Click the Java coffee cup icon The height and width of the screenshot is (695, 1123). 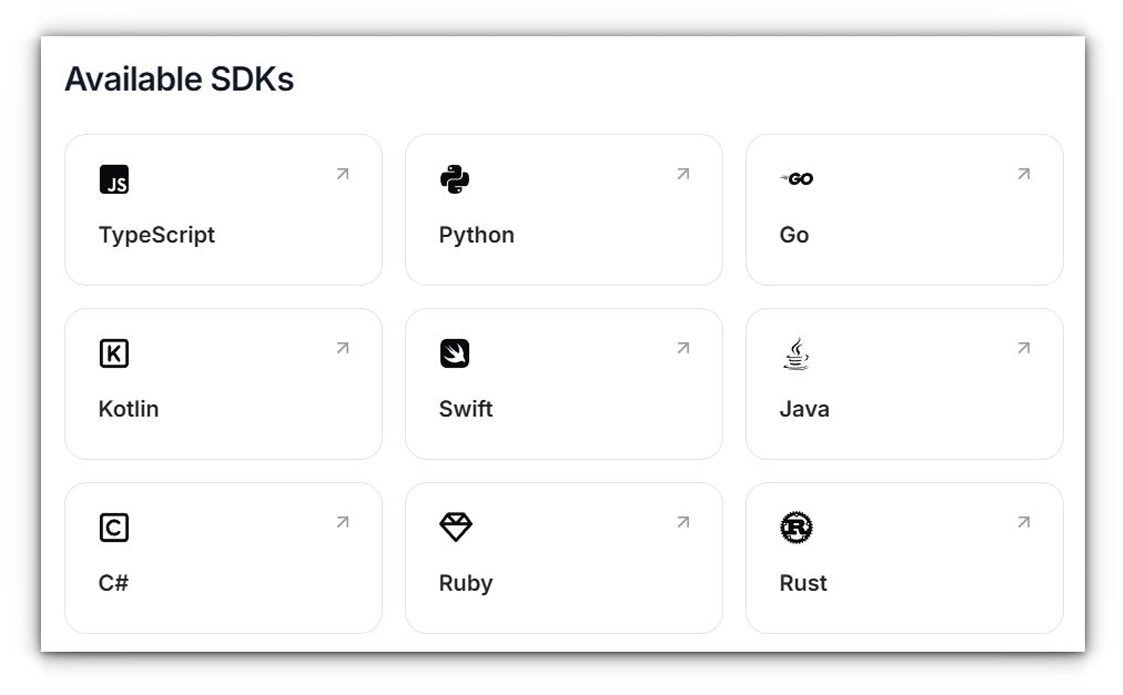click(x=796, y=354)
